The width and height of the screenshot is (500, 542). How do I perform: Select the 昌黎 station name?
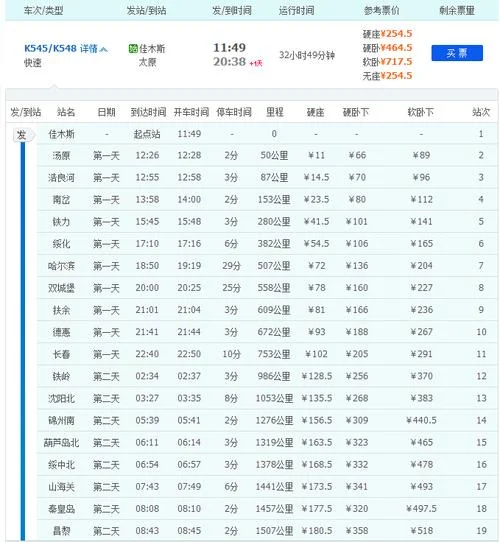[61, 531]
